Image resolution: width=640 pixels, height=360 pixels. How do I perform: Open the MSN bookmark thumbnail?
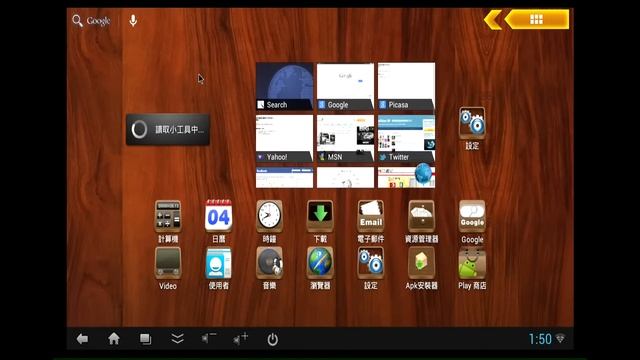345,139
